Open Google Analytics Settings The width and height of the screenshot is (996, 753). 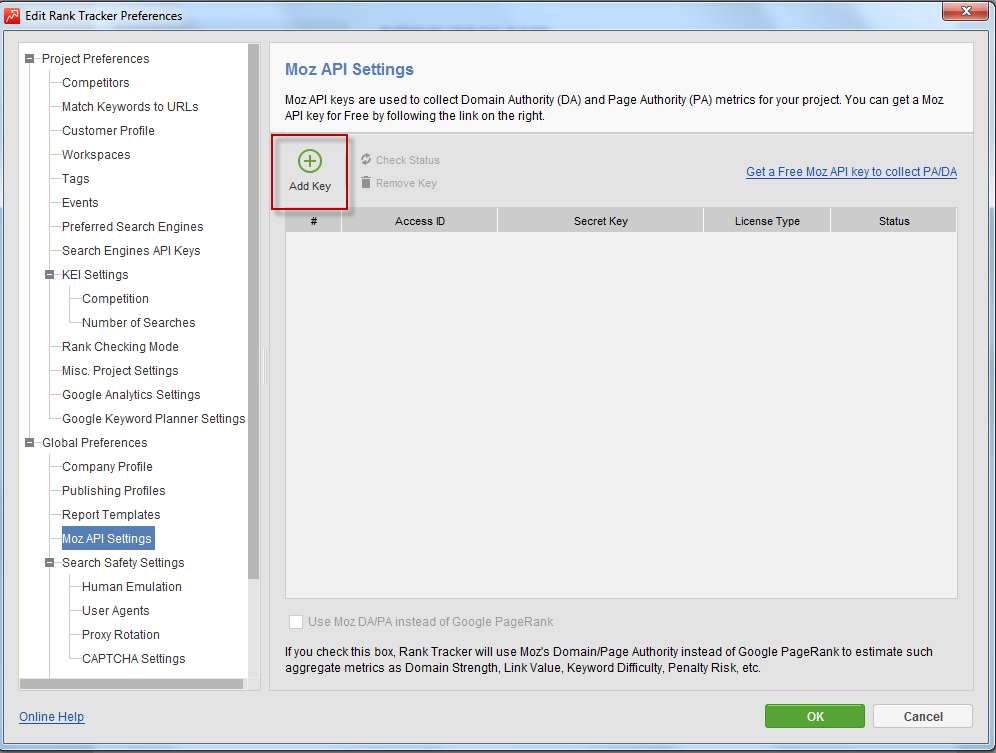click(x=131, y=395)
